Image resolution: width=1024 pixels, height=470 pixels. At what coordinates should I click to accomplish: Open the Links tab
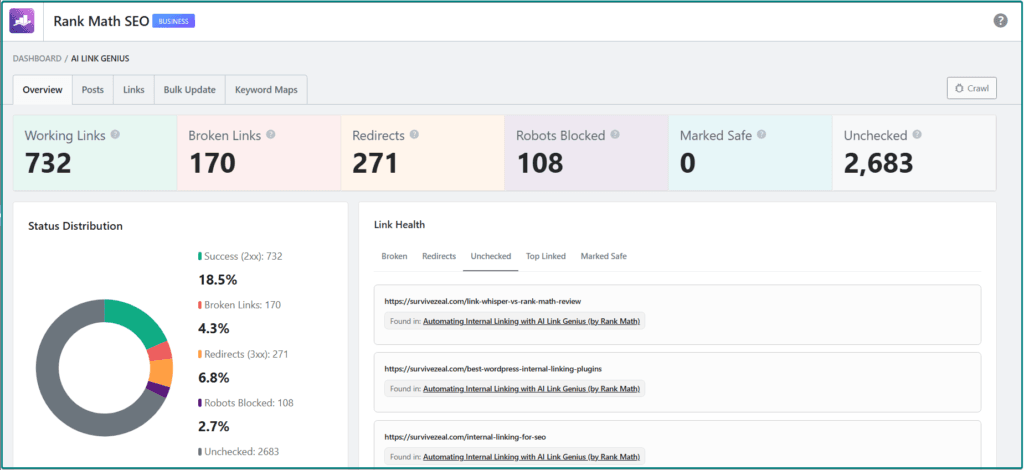(x=134, y=90)
